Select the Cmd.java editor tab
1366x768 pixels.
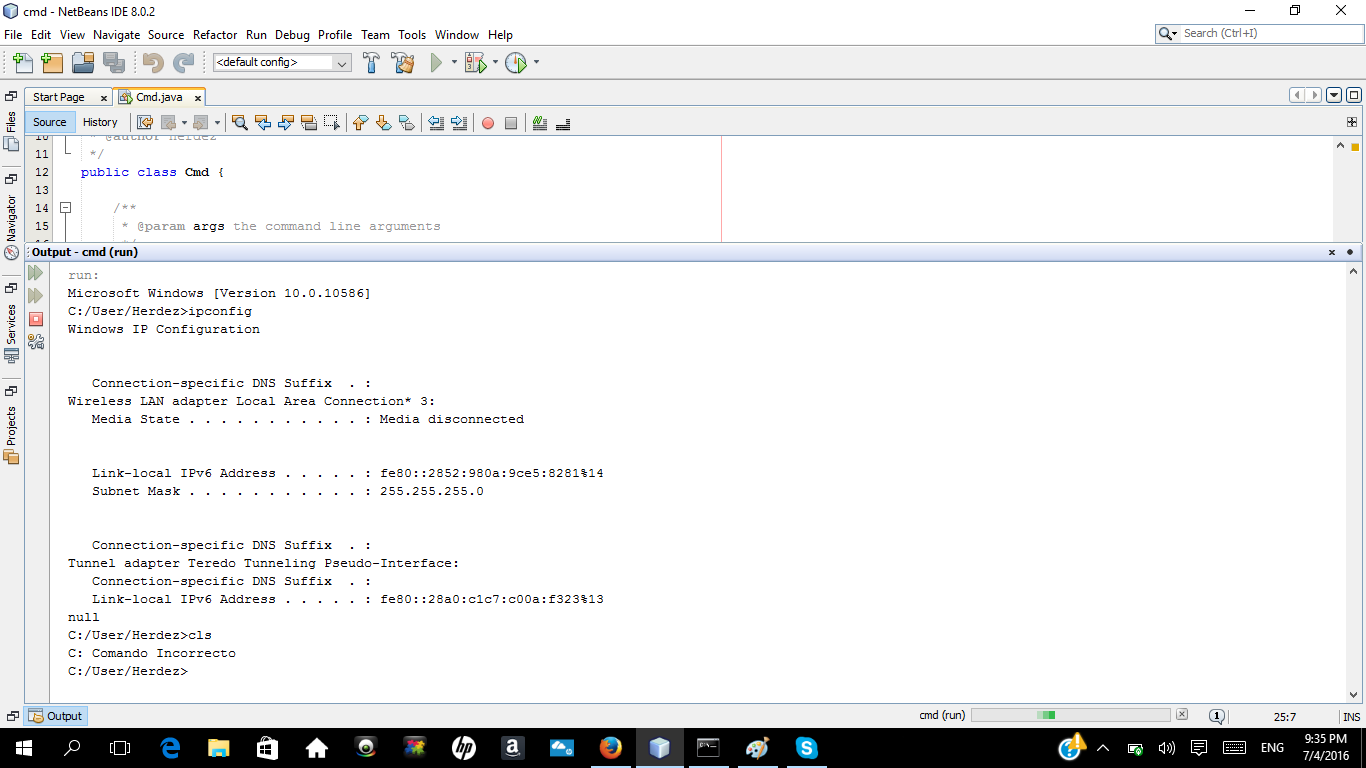coord(159,97)
